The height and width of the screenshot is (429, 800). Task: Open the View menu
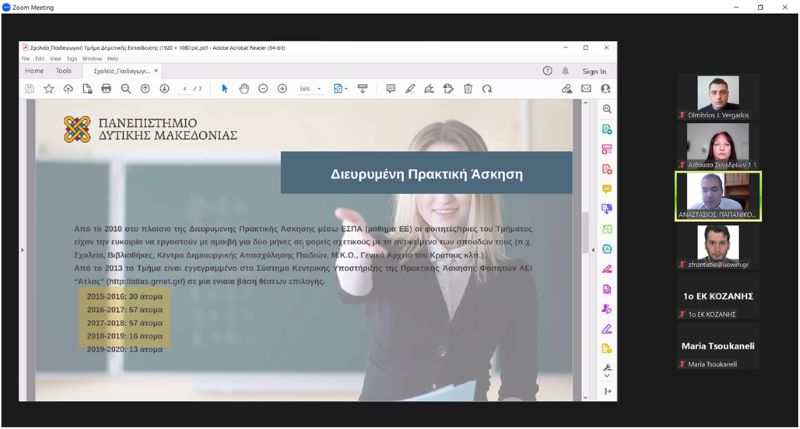pos(56,59)
